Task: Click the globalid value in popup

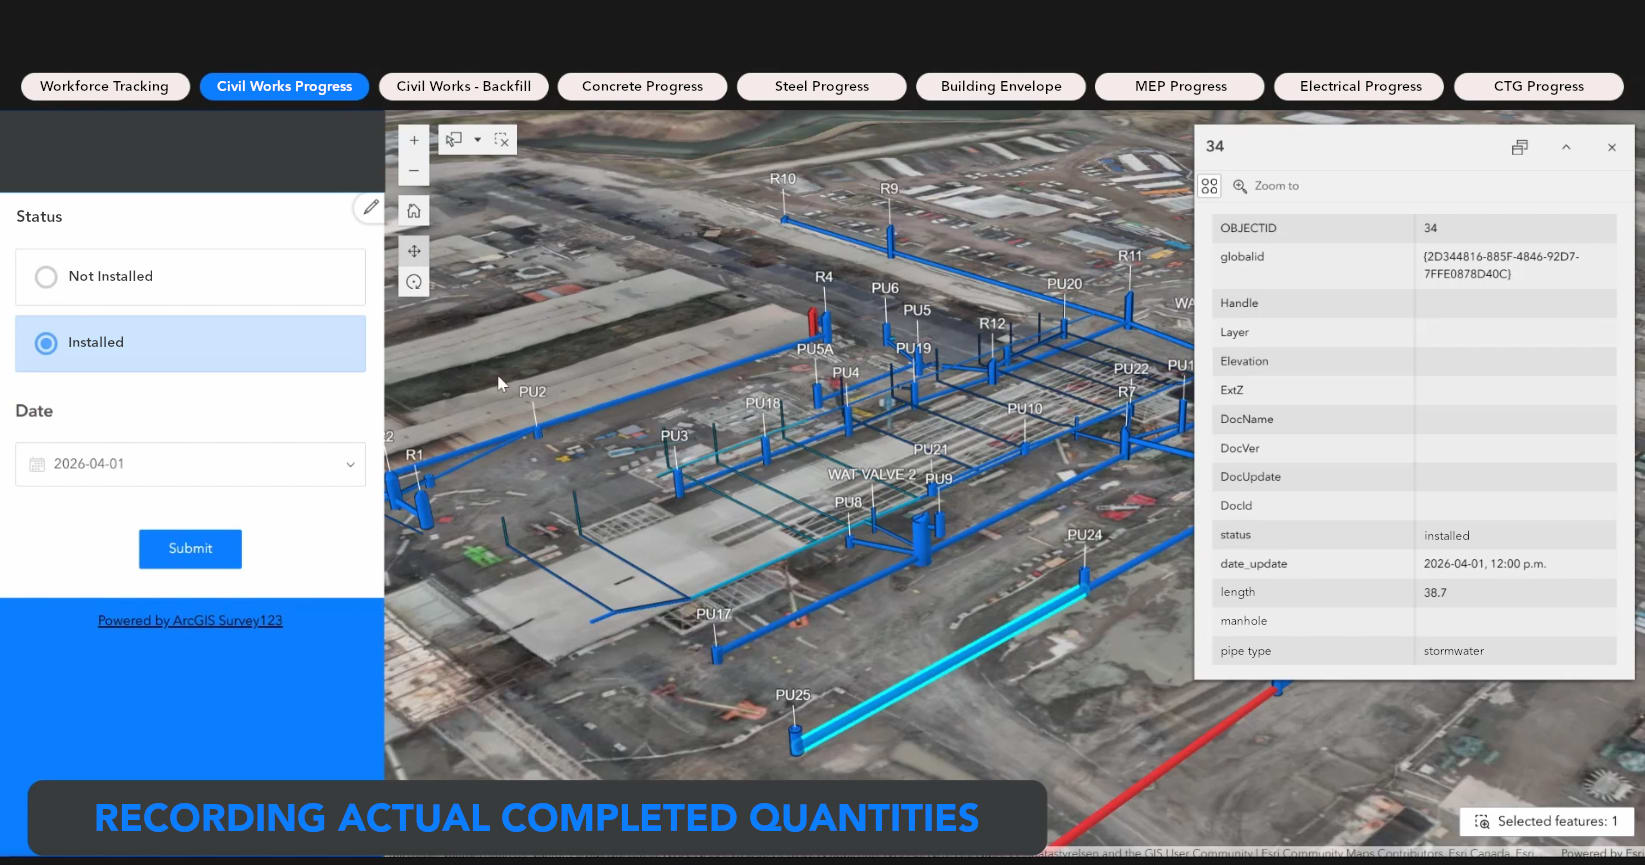Action: pyautogui.click(x=1501, y=265)
